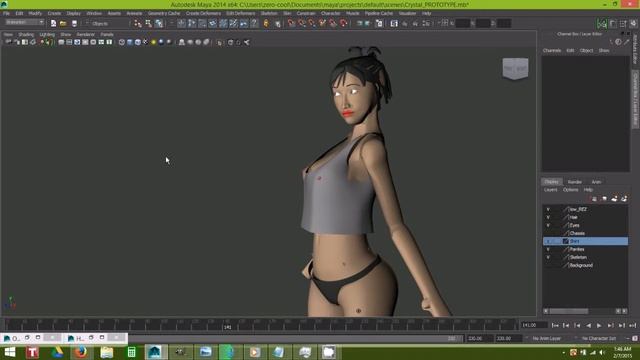Click the smooth shade all viewport icon
Image resolution: width=640 pixels, height=360 pixels.
(x=129, y=42)
